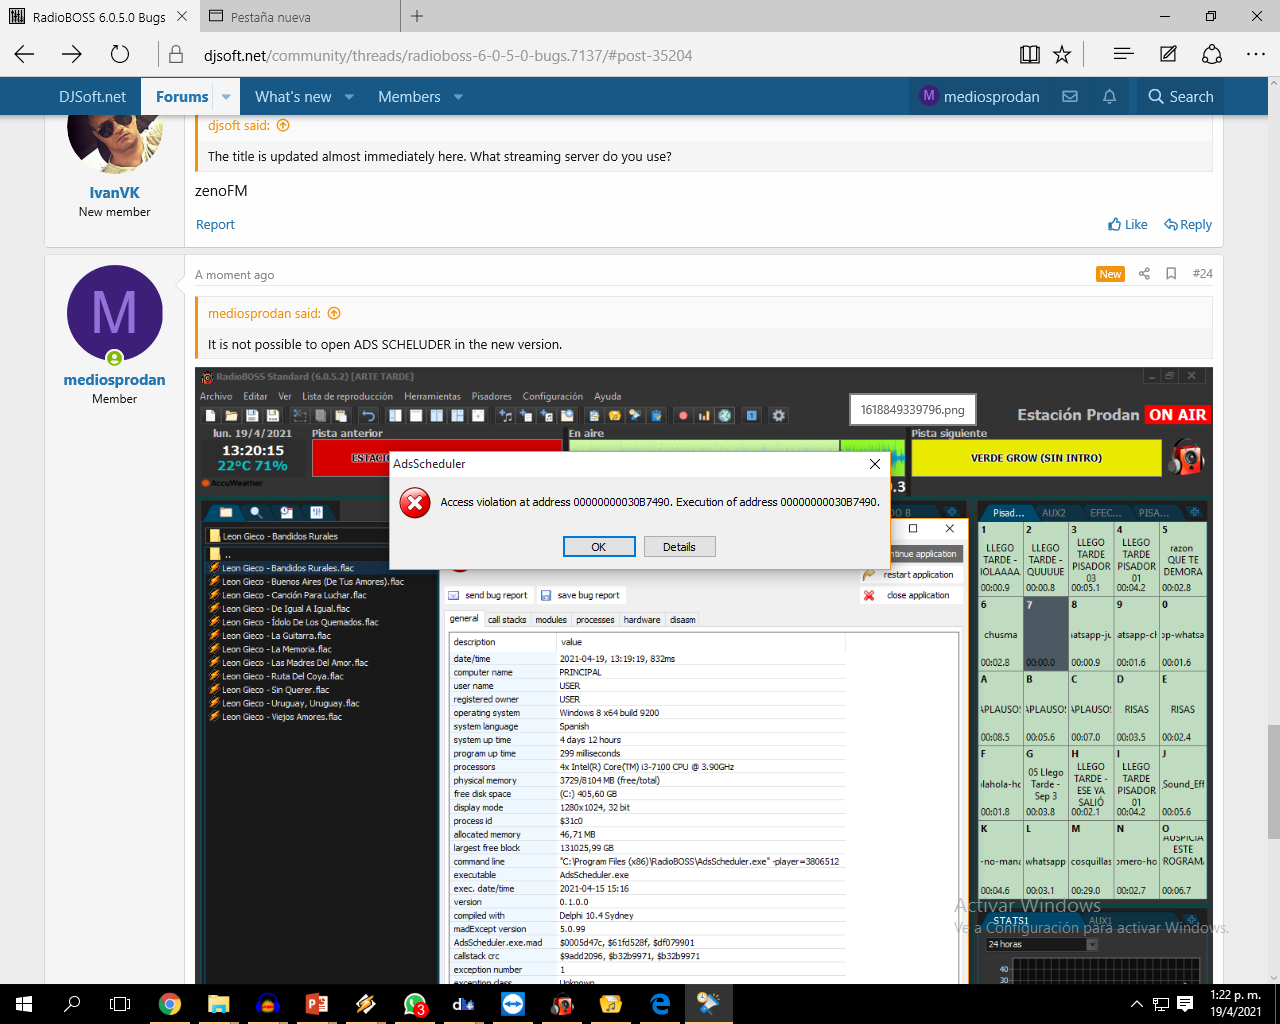Reload the page with the Refresh icon
Image resolution: width=1280 pixels, height=1024 pixels.
pos(120,55)
